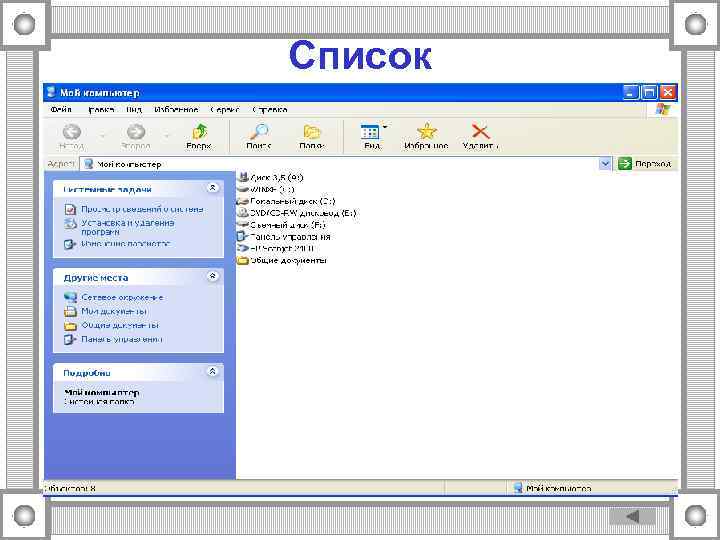The width and height of the screenshot is (720, 540).
Task: Open Forward button history dropdown arrow
Action: 166,135
